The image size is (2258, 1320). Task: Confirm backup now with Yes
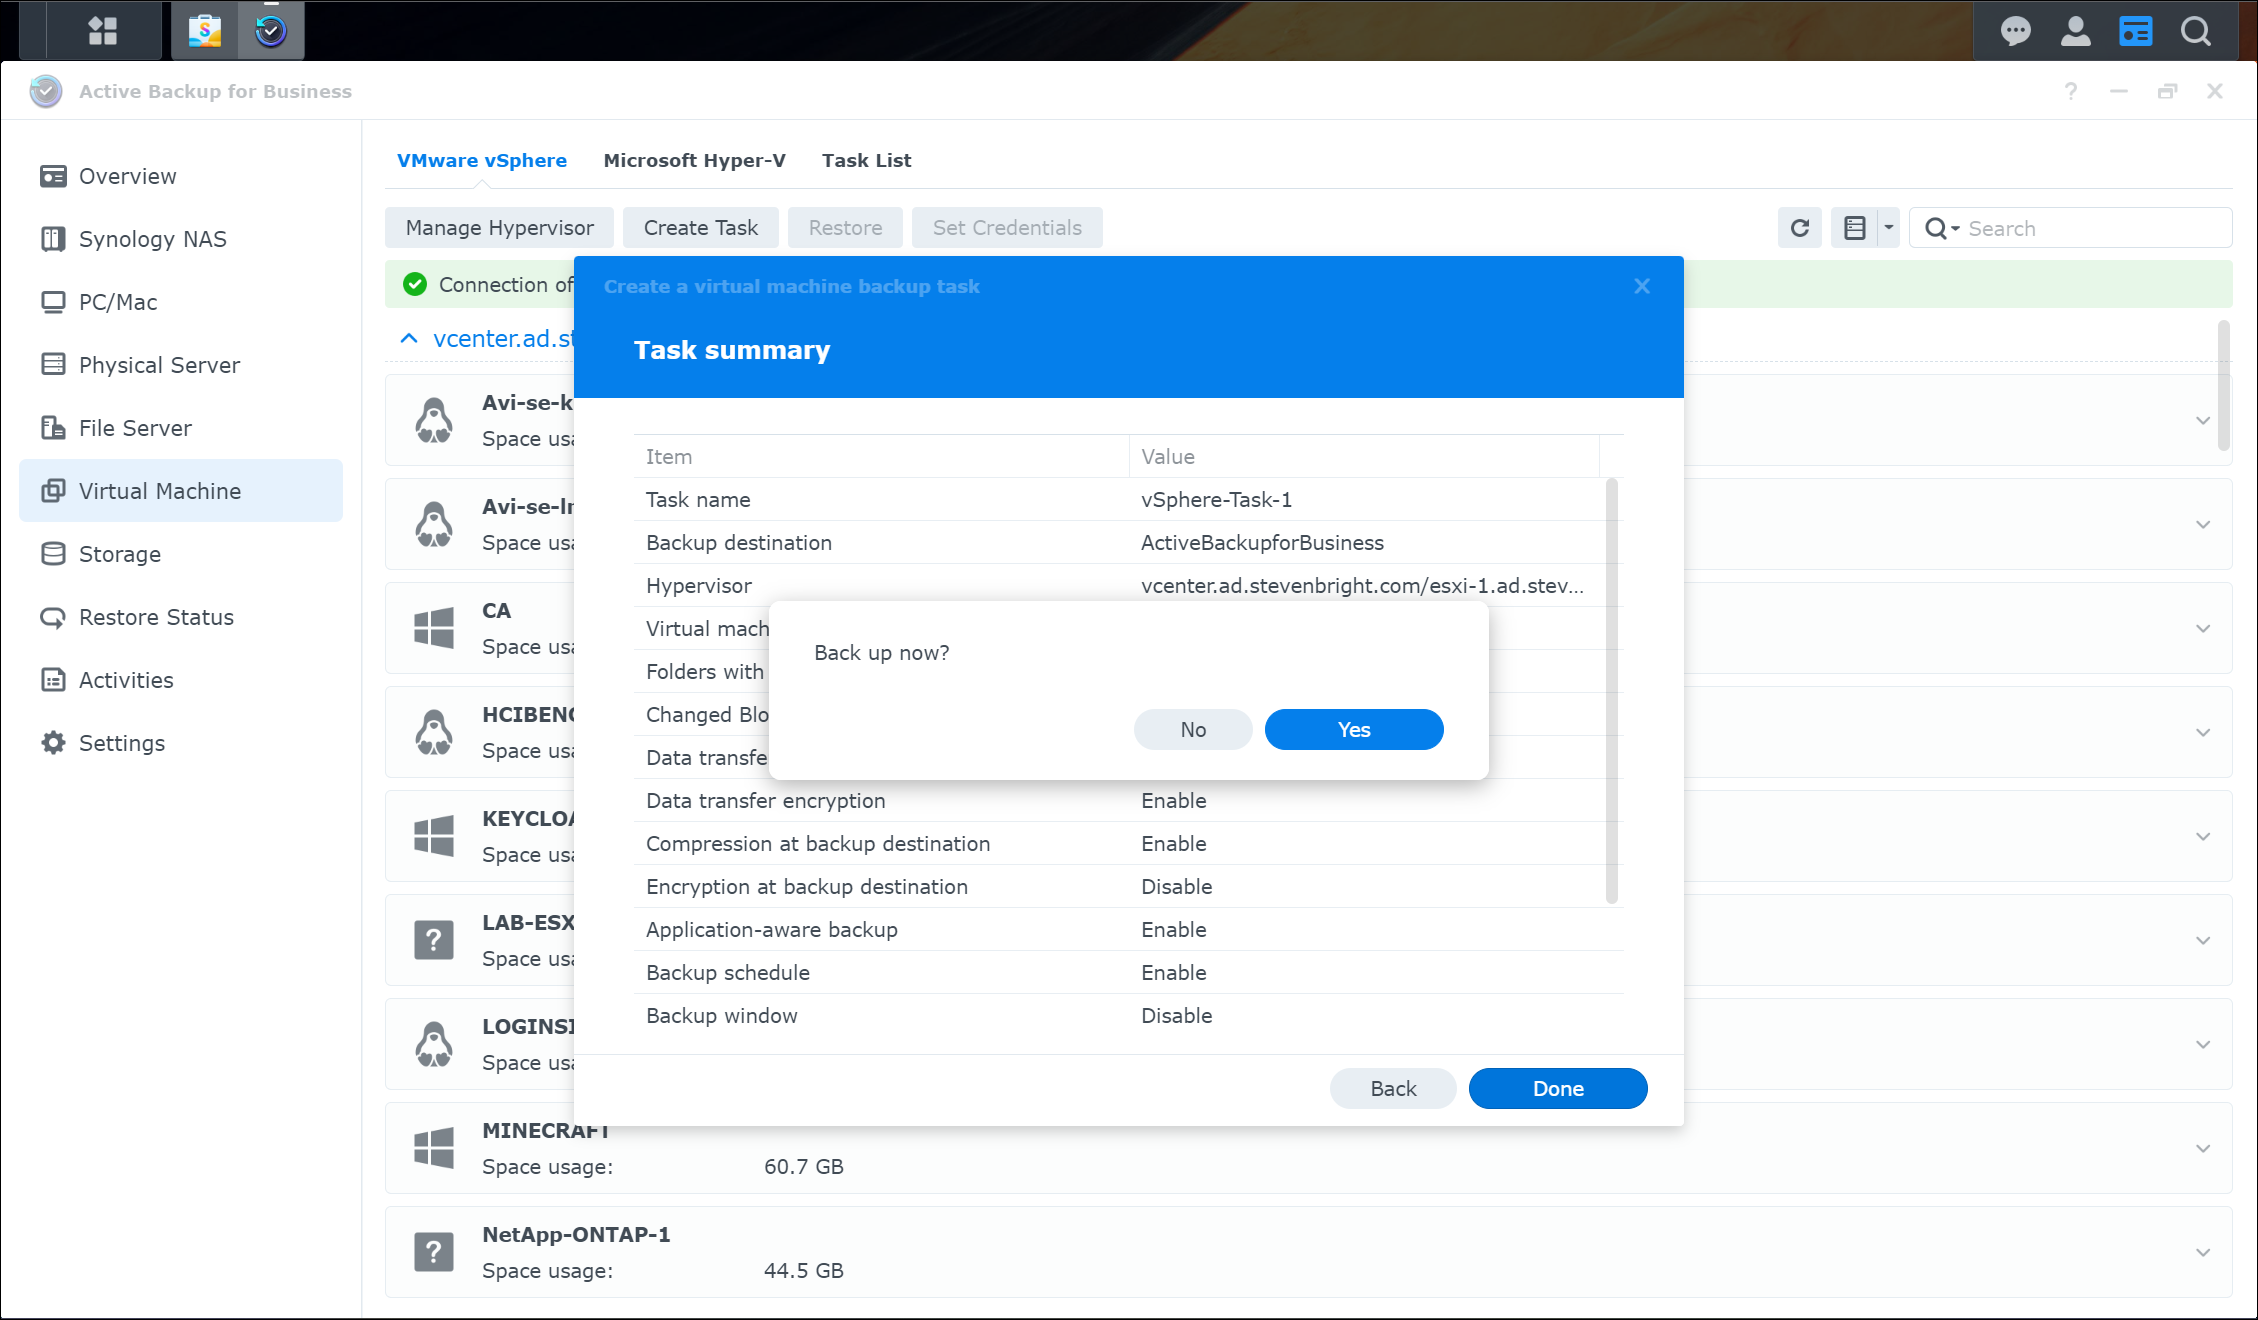click(1353, 729)
